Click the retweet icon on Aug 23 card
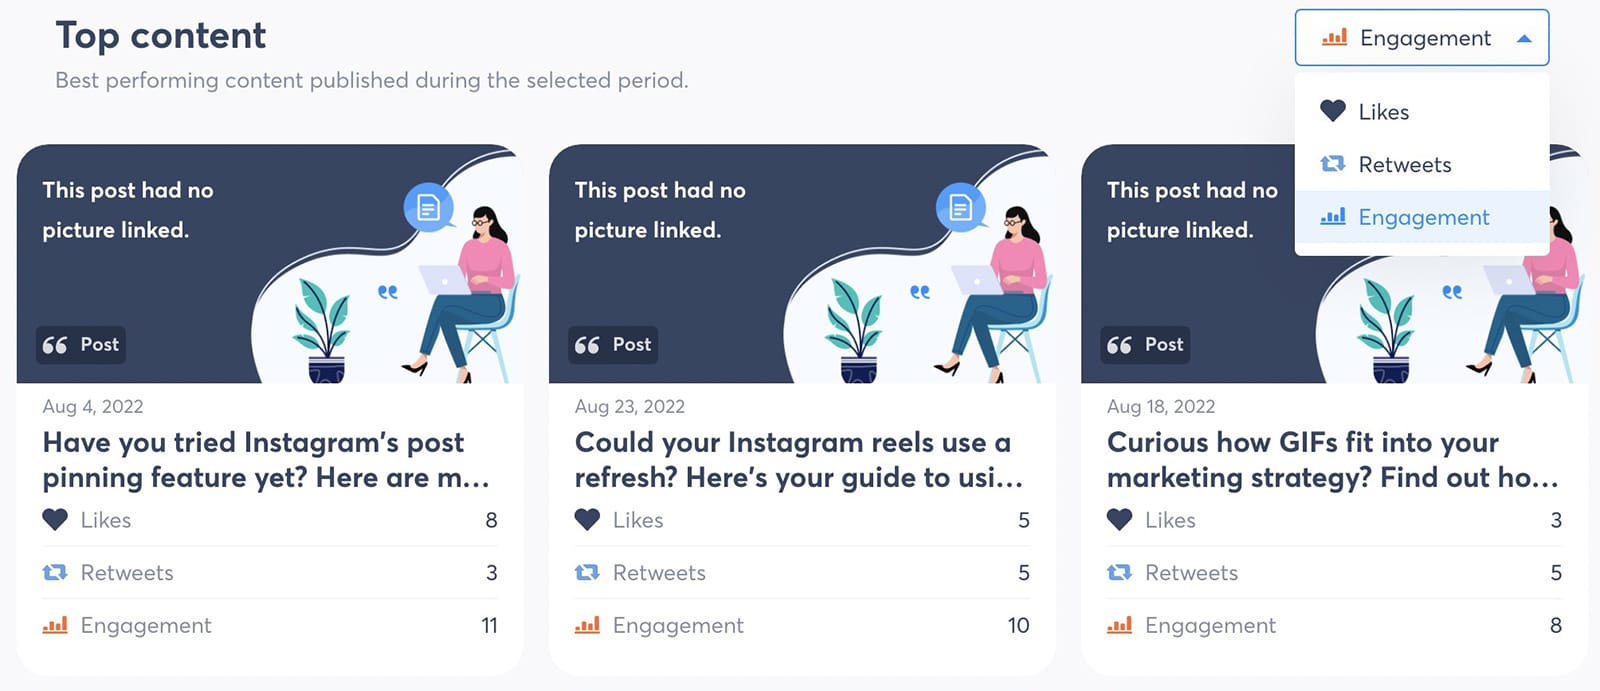This screenshot has height=691, width=1600. [587, 573]
